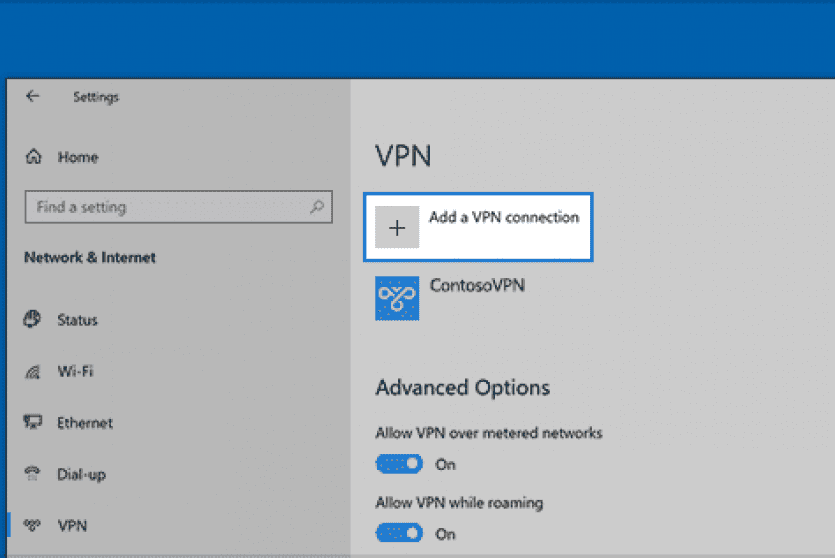Click the Add a VPN connection text
The image size is (835, 558).
(503, 217)
